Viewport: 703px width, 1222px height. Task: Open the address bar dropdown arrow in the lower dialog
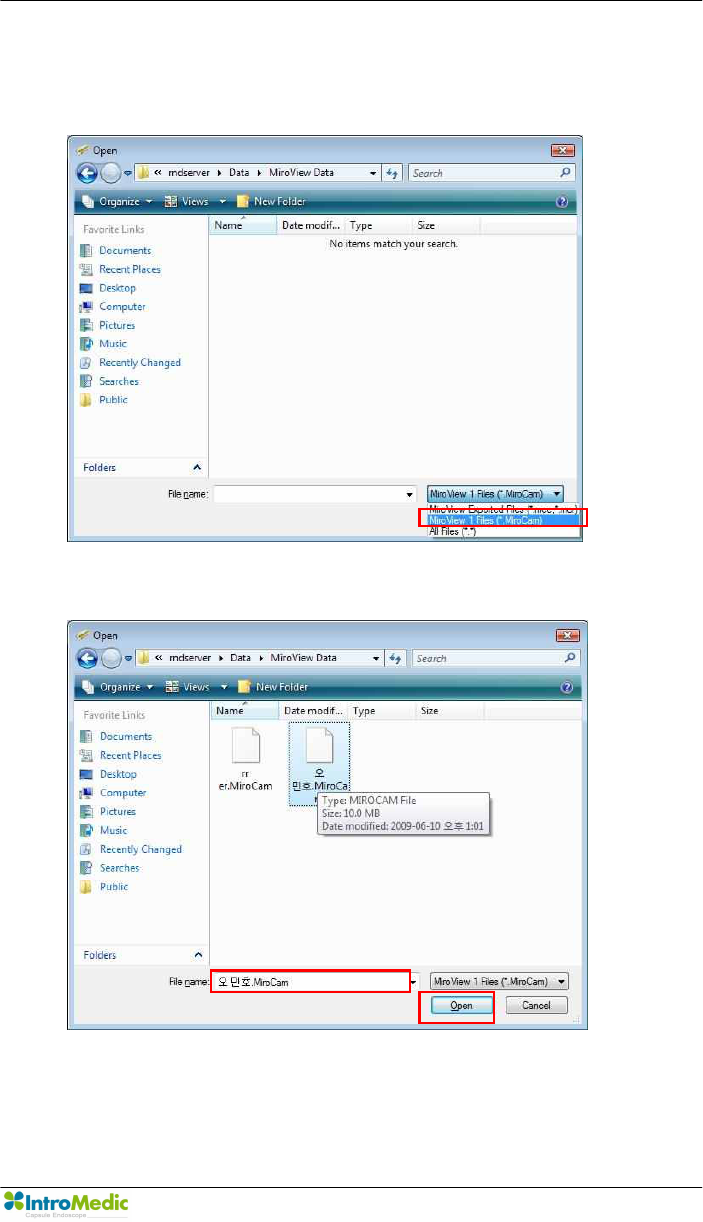pos(376,658)
